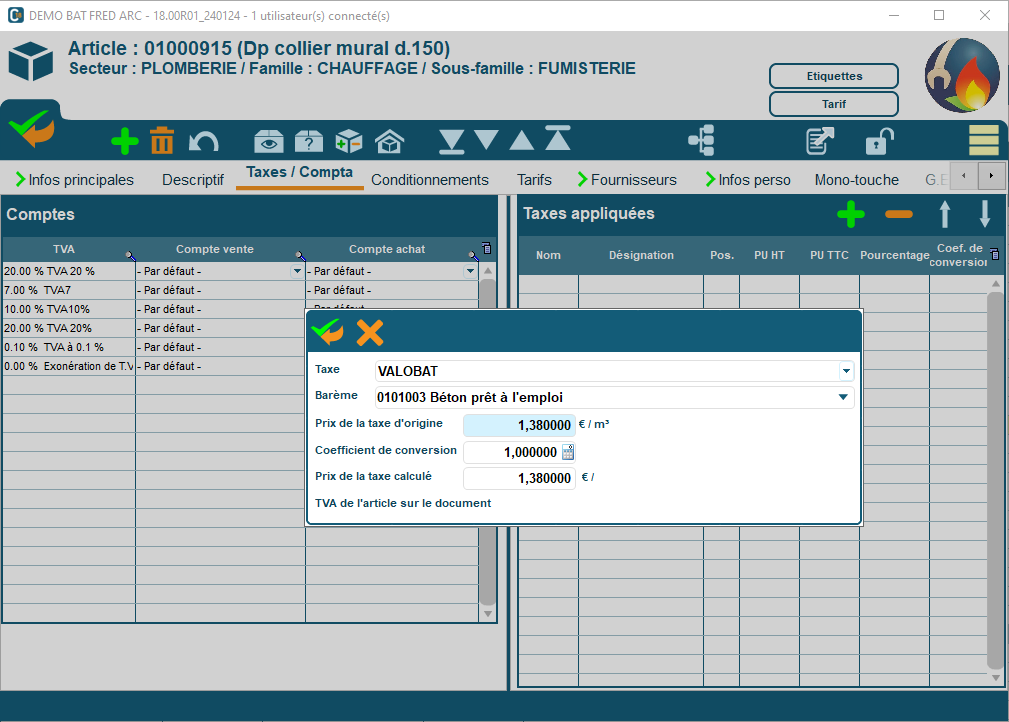Expand Compte vente dropdown for TVA 20 %

296,271
